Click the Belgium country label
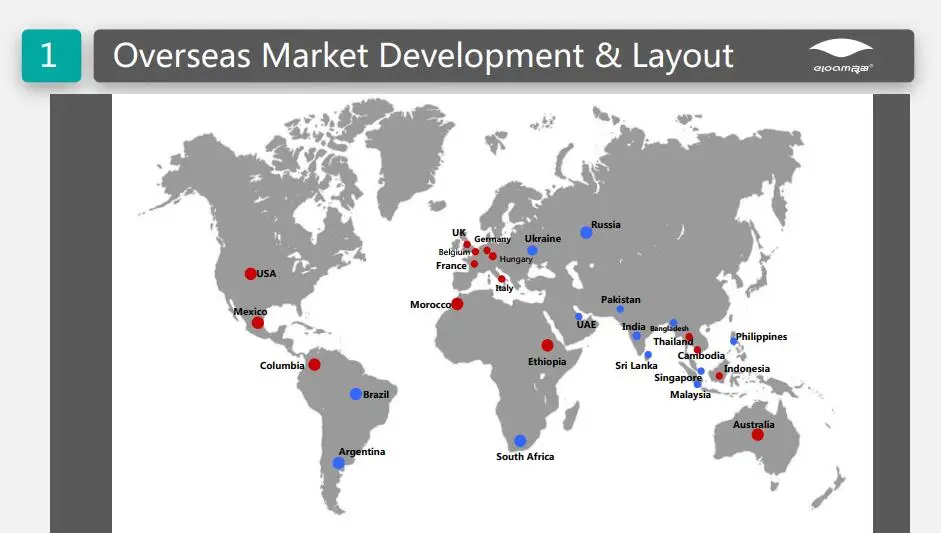Image resolution: width=941 pixels, height=533 pixels. pyautogui.click(x=454, y=252)
